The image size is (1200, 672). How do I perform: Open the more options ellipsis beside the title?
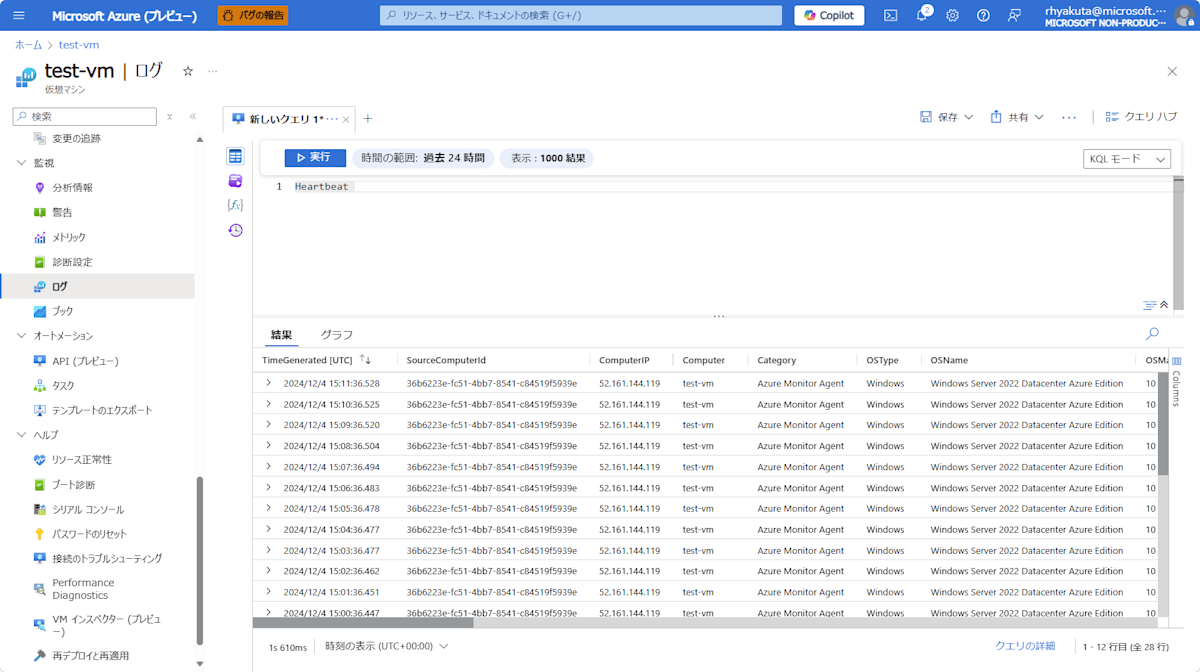point(212,71)
